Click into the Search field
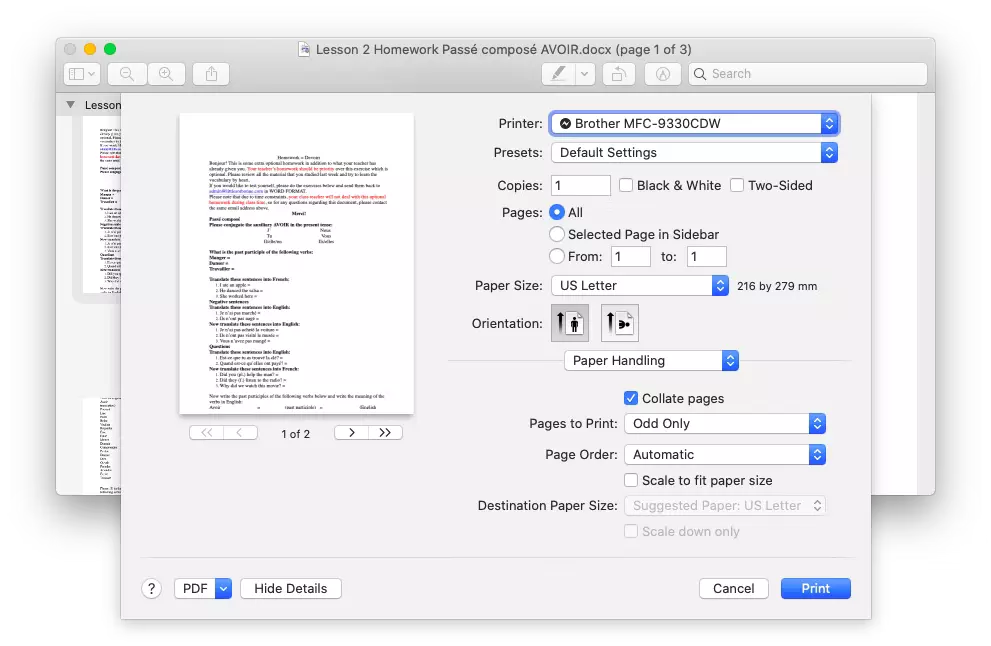991x646 pixels. coord(808,74)
